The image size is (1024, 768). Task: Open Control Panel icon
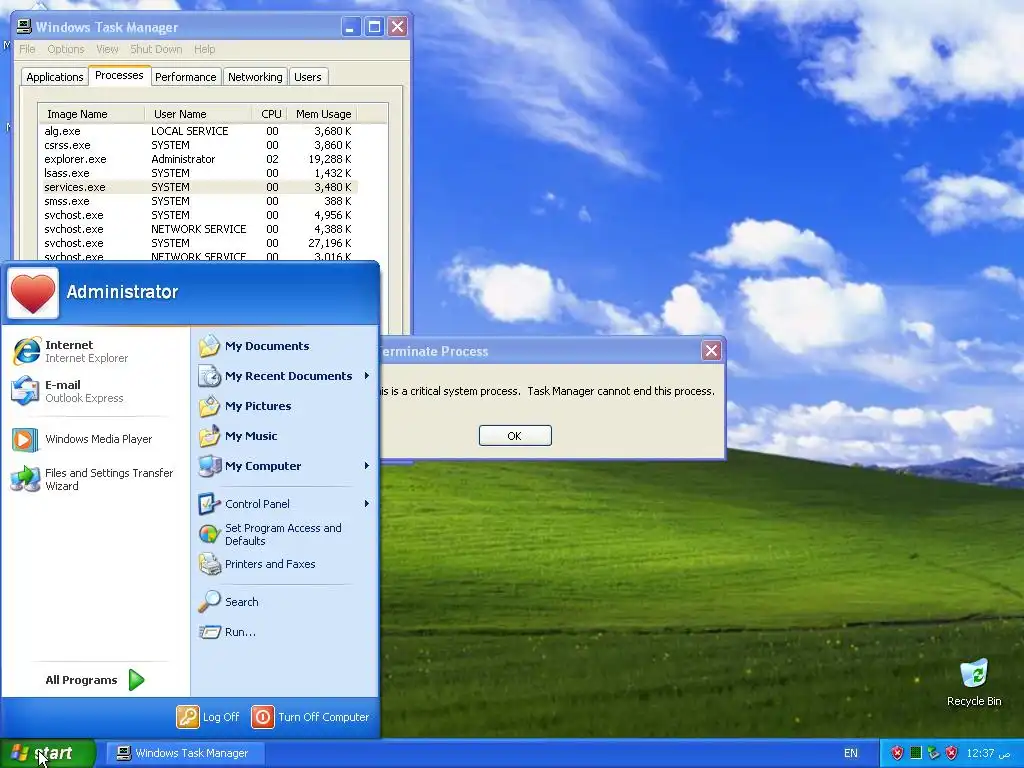pyautogui.click(x=210, y=504)
